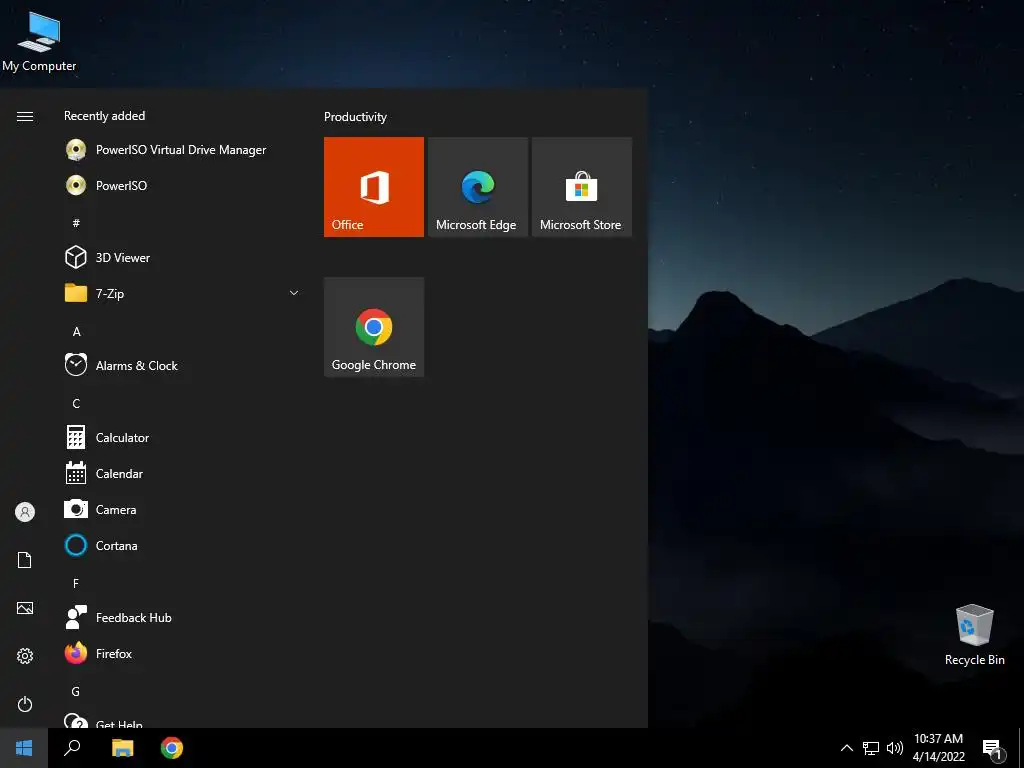The image size is (1024, 768).
Task: Open Microsoft Edge tile
Action: point(477,187)
